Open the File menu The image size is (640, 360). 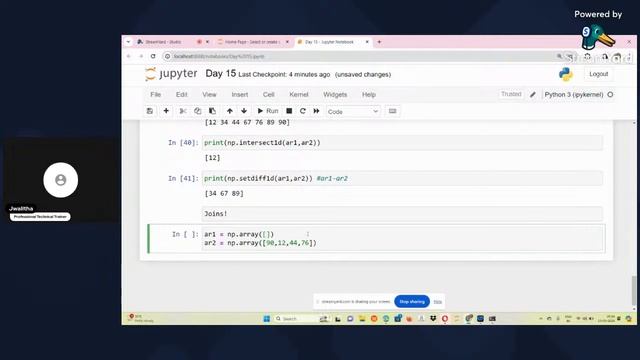pyautogui.click(x=156, y=94)
